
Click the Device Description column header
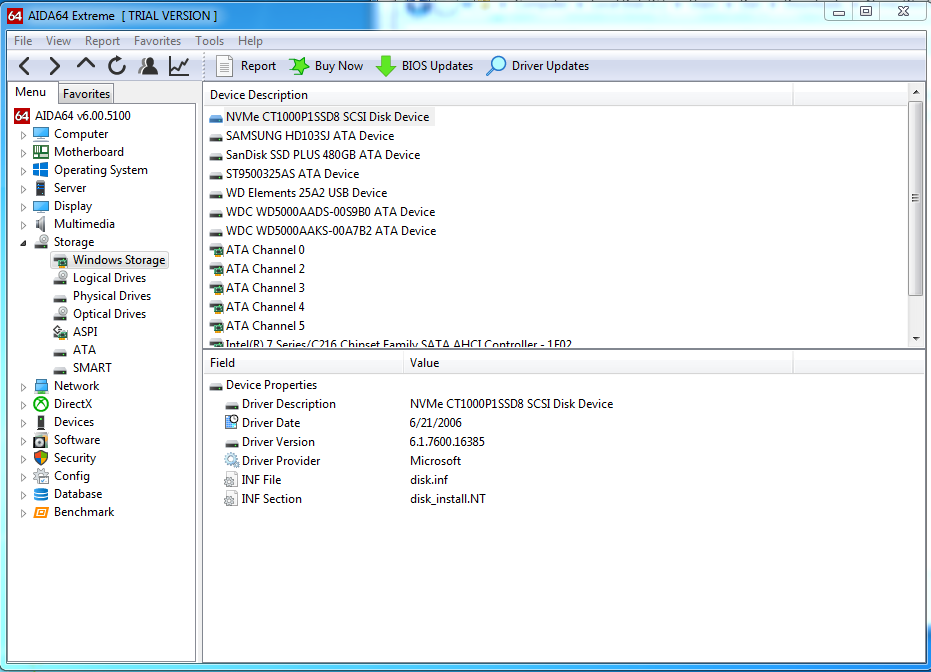coord(498,95)
